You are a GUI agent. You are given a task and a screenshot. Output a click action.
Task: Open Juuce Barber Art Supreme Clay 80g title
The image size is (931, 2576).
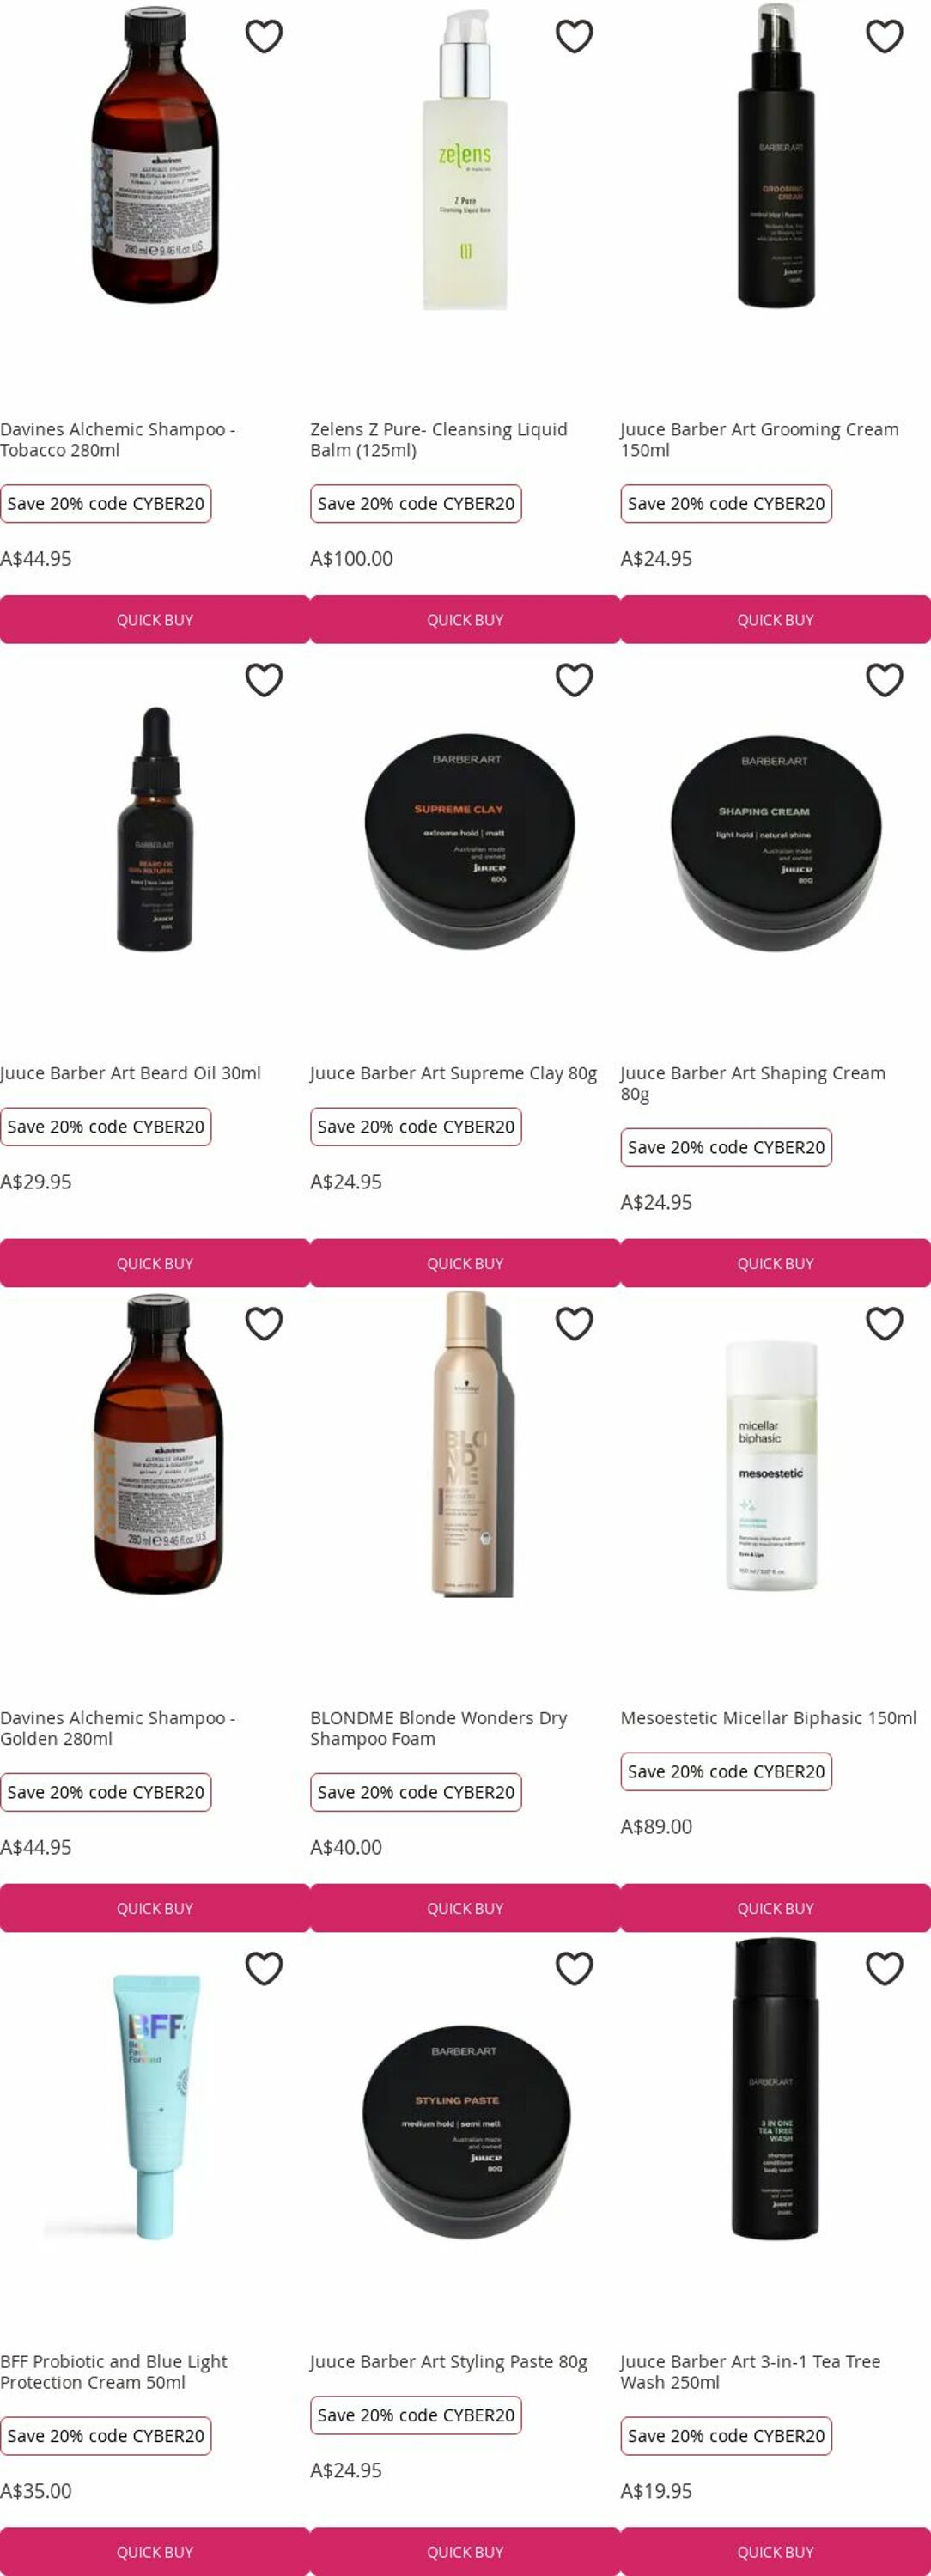[x=453, y=1073]
